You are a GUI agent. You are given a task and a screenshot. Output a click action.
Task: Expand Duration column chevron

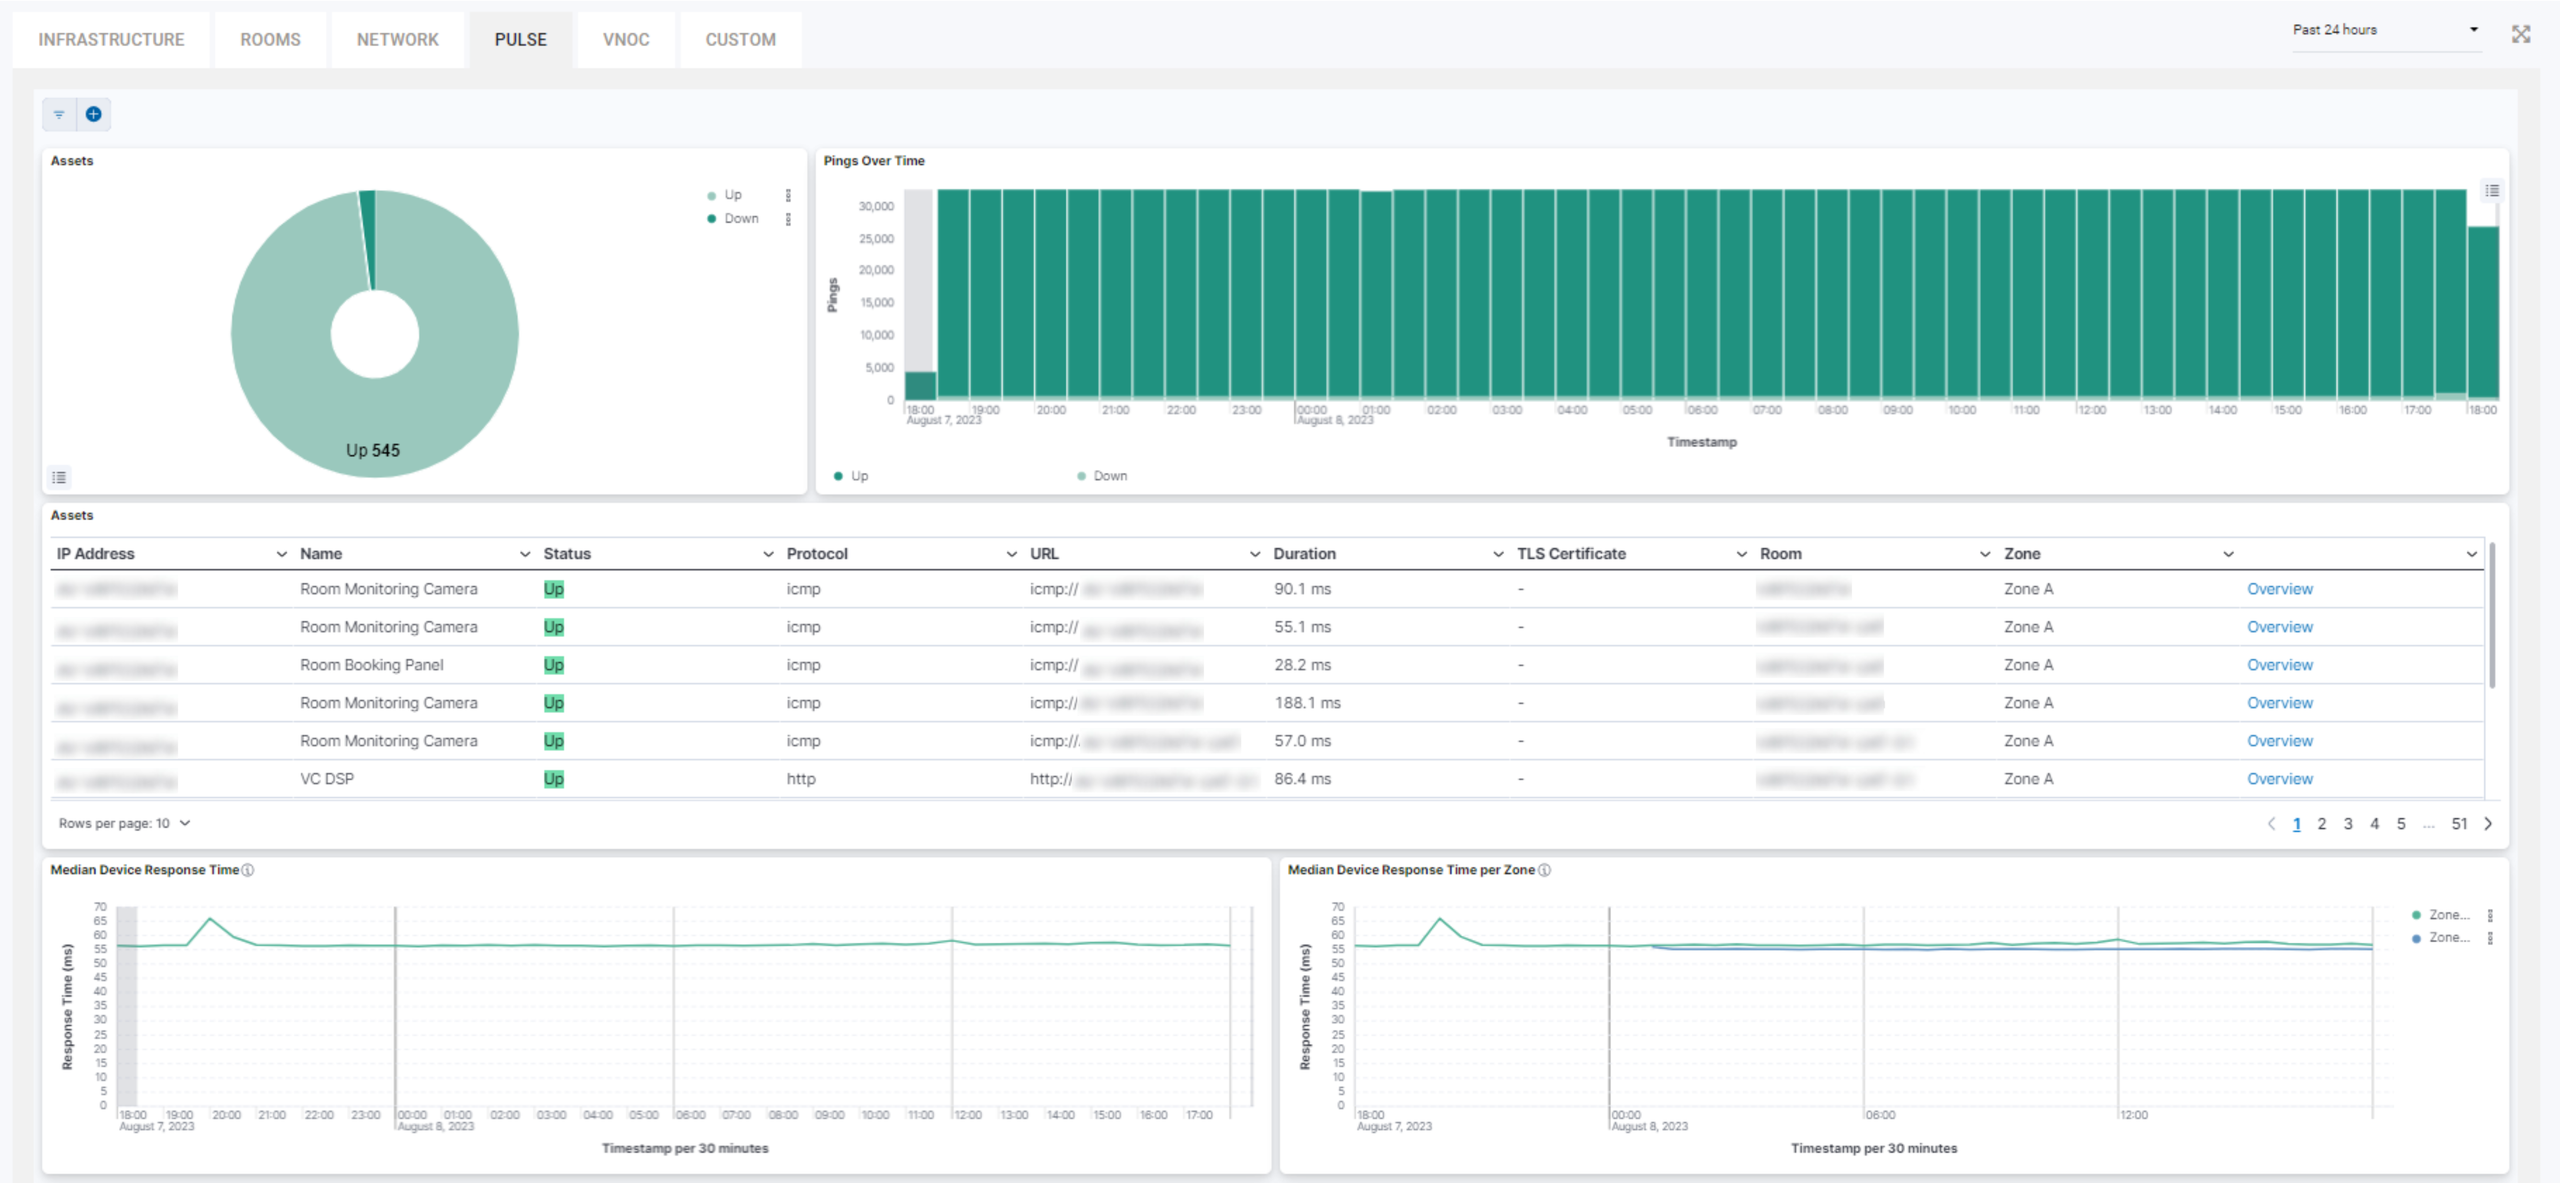click(1498, 554)
